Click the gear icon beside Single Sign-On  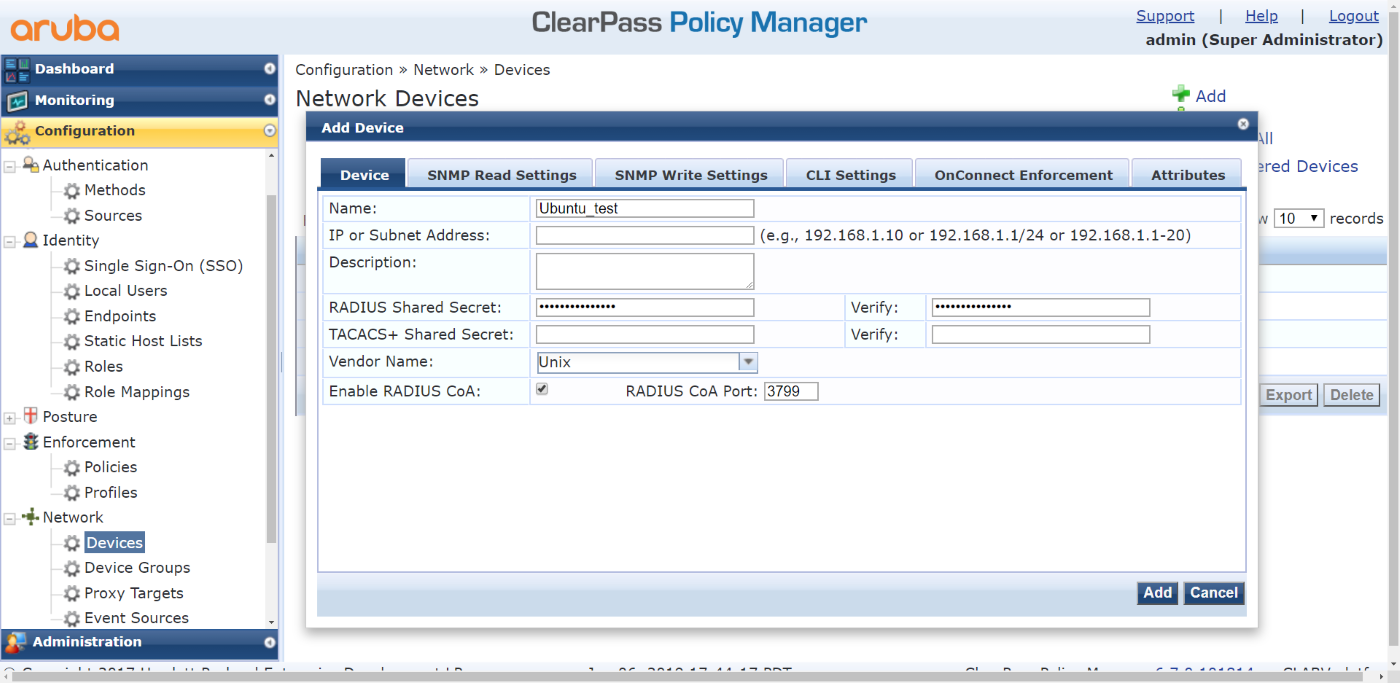[x=72, y=266]
